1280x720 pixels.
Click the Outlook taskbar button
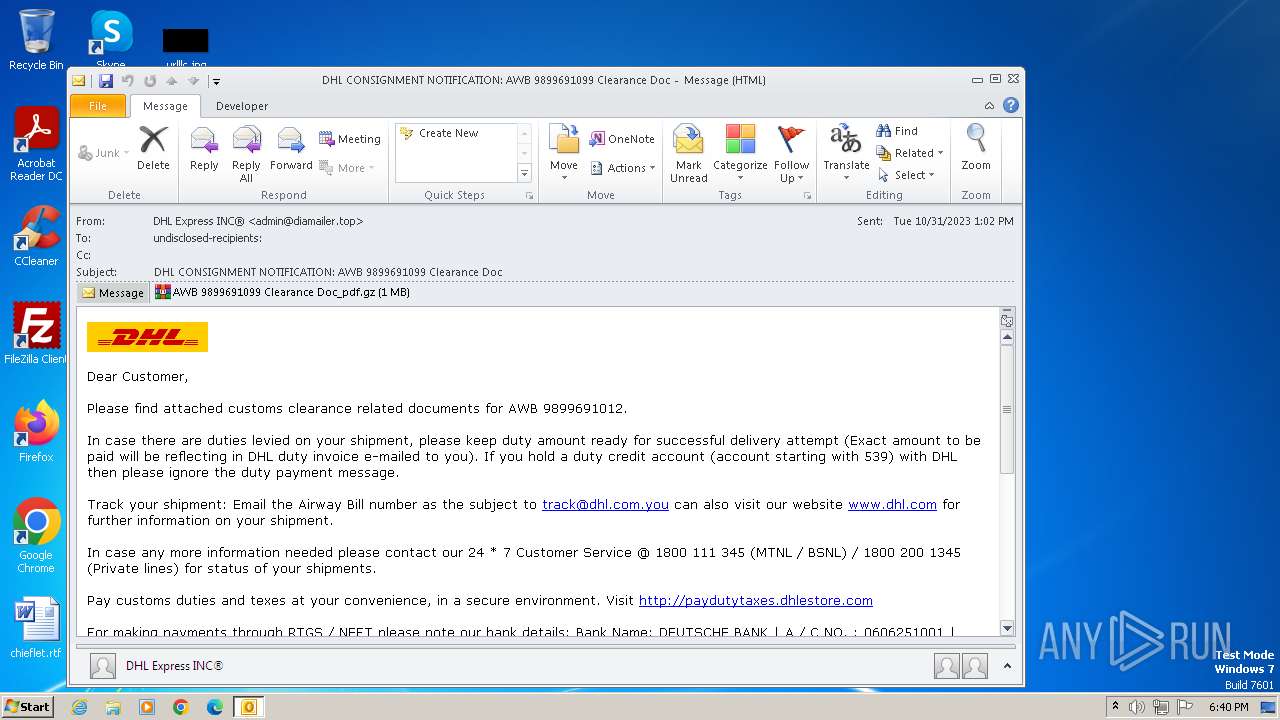(248, 707)
